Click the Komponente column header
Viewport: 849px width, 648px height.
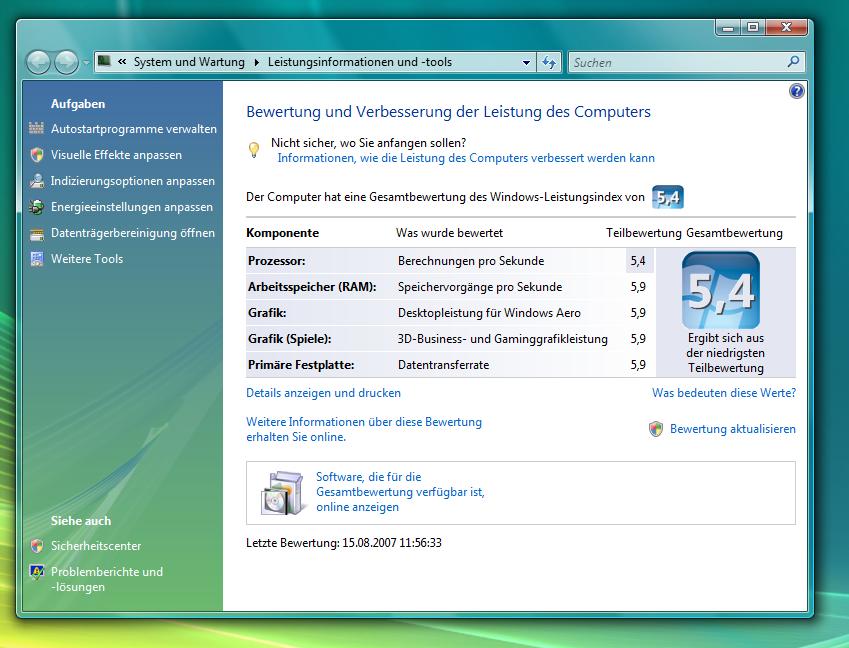click(x=282, y=233)
